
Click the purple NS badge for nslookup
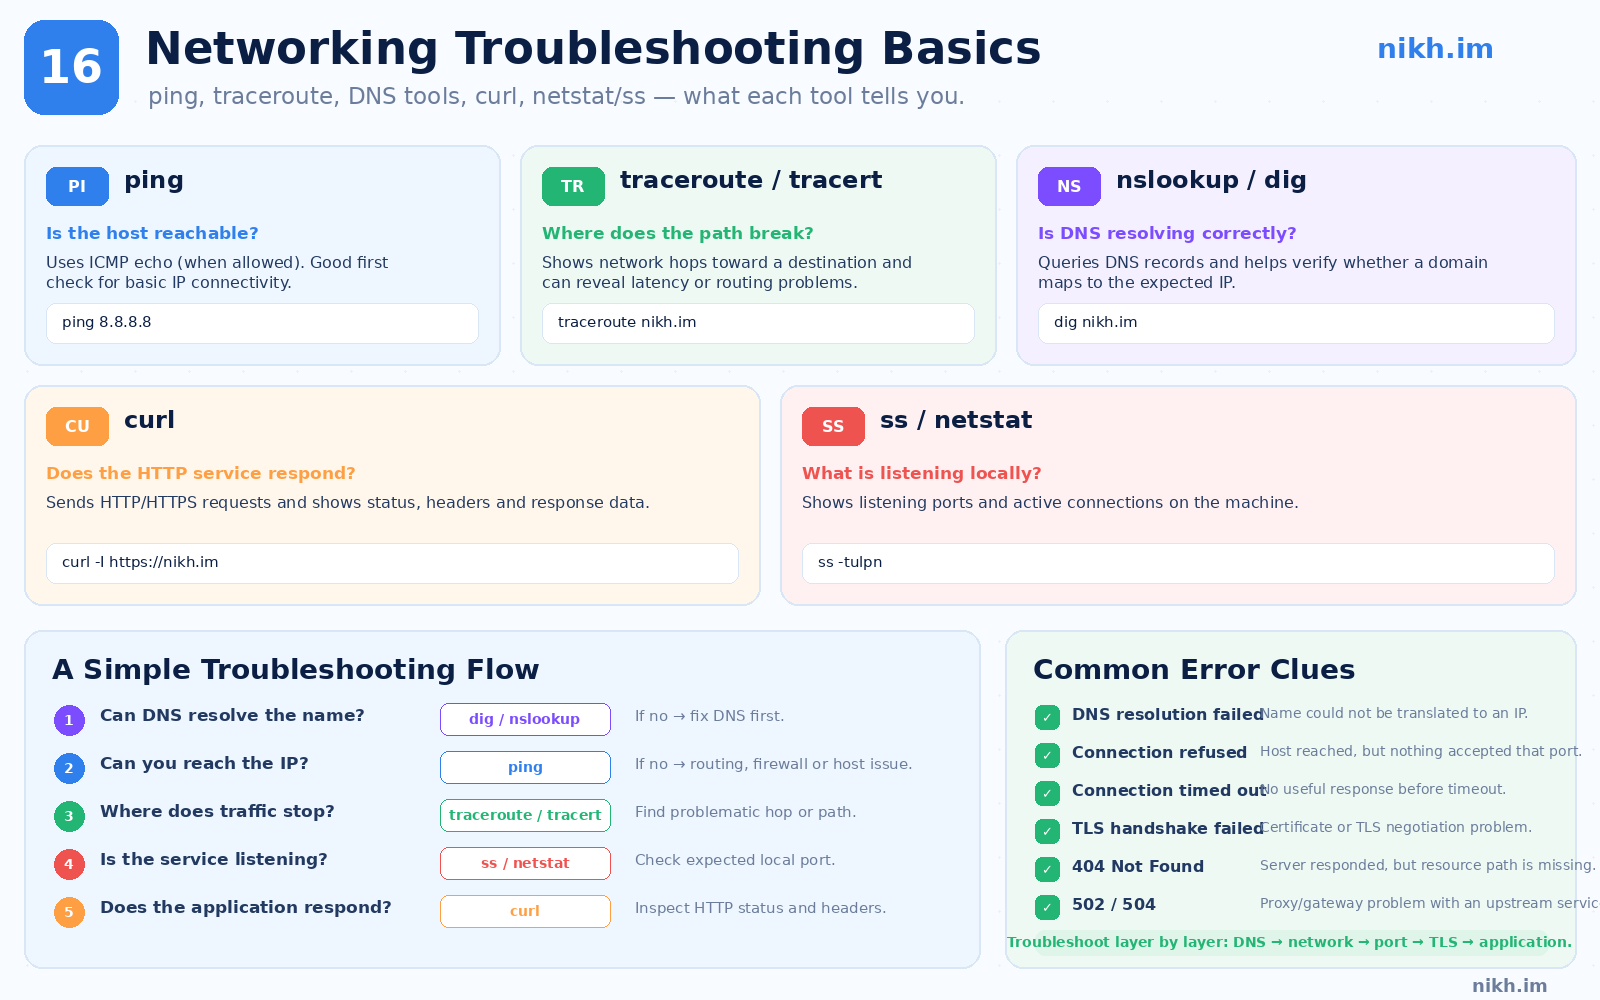click(x=1069, y=186)
